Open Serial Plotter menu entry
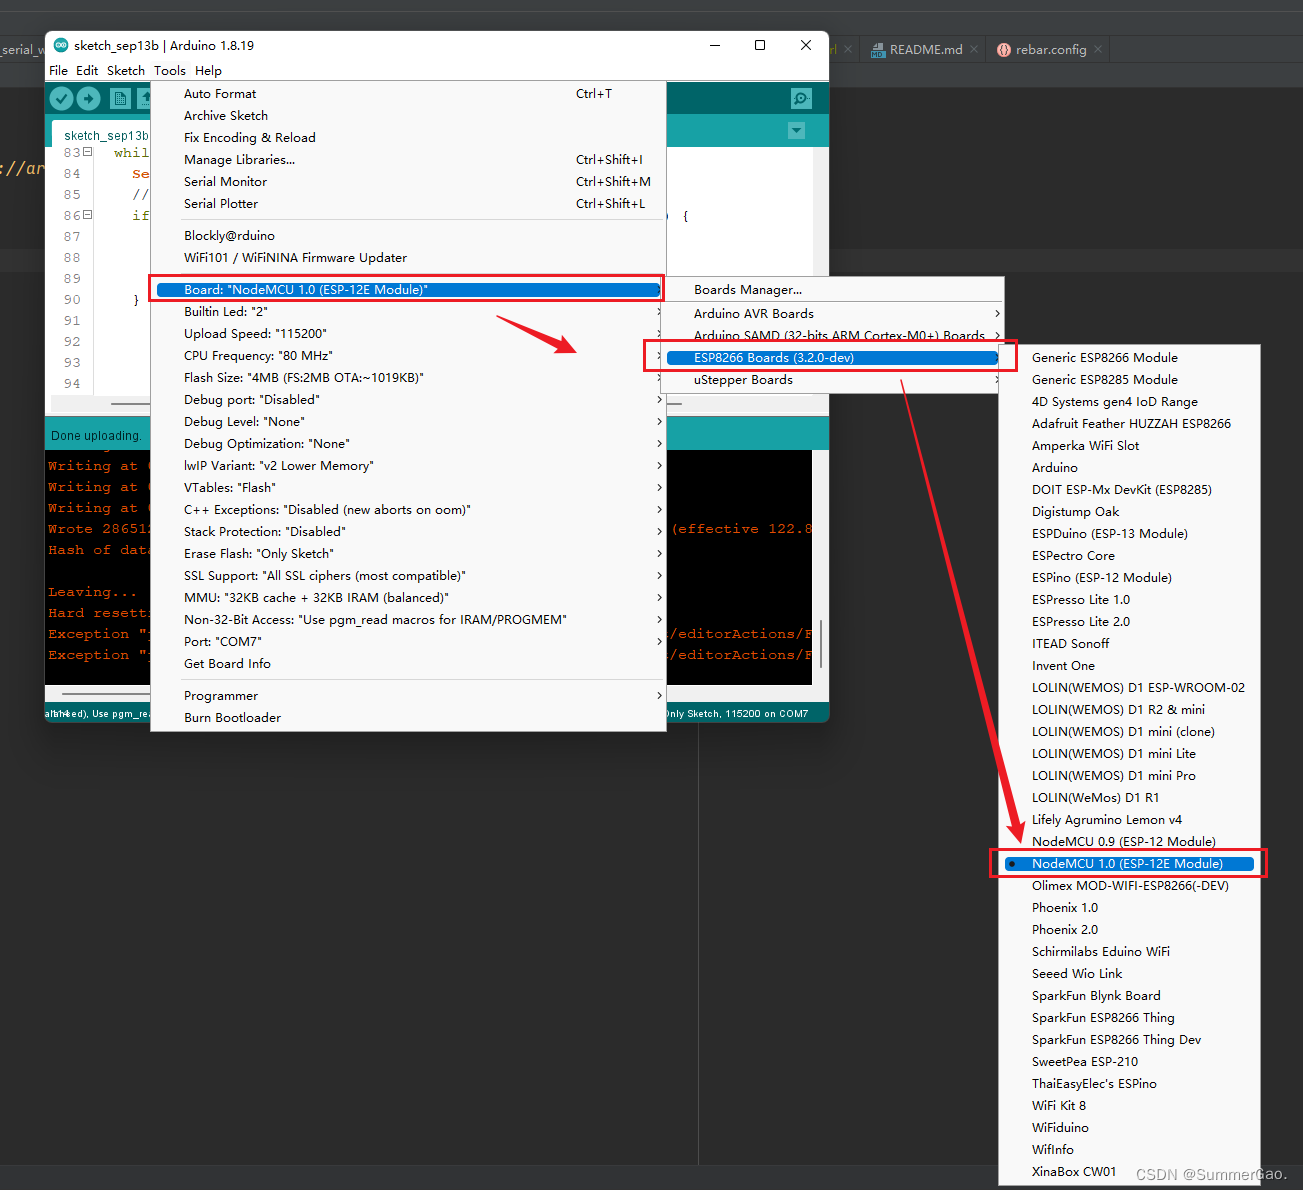1303x1190 pixels. point(408,204)
